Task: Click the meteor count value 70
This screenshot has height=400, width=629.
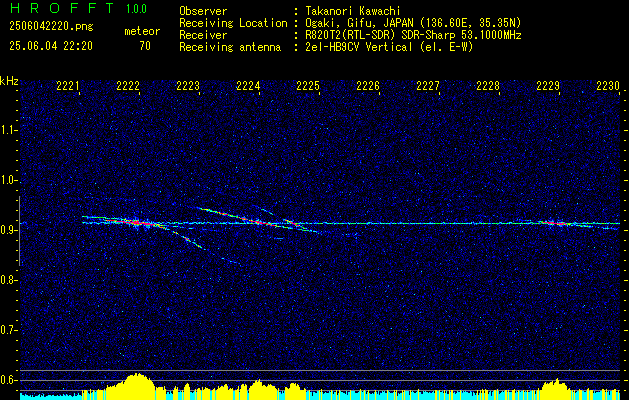Action: 145,46
